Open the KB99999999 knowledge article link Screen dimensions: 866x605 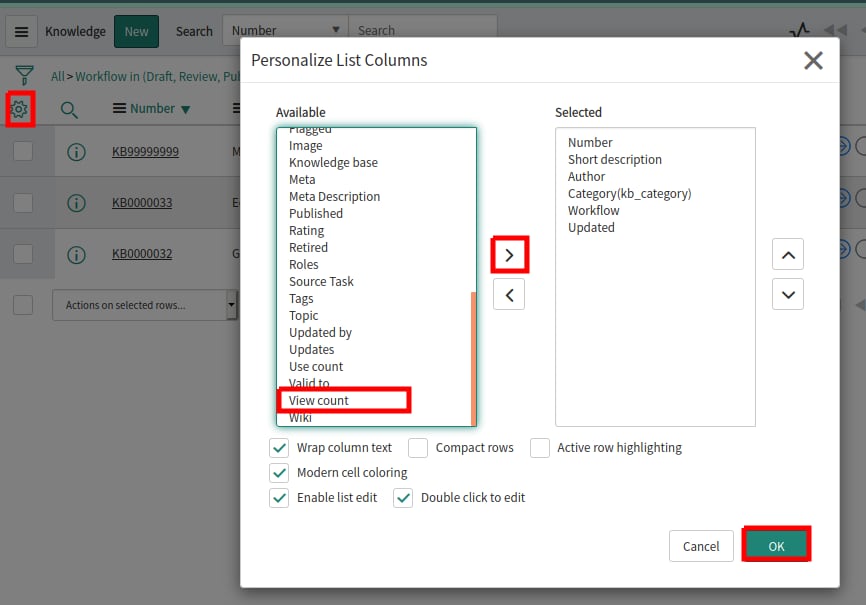point(148,150)
